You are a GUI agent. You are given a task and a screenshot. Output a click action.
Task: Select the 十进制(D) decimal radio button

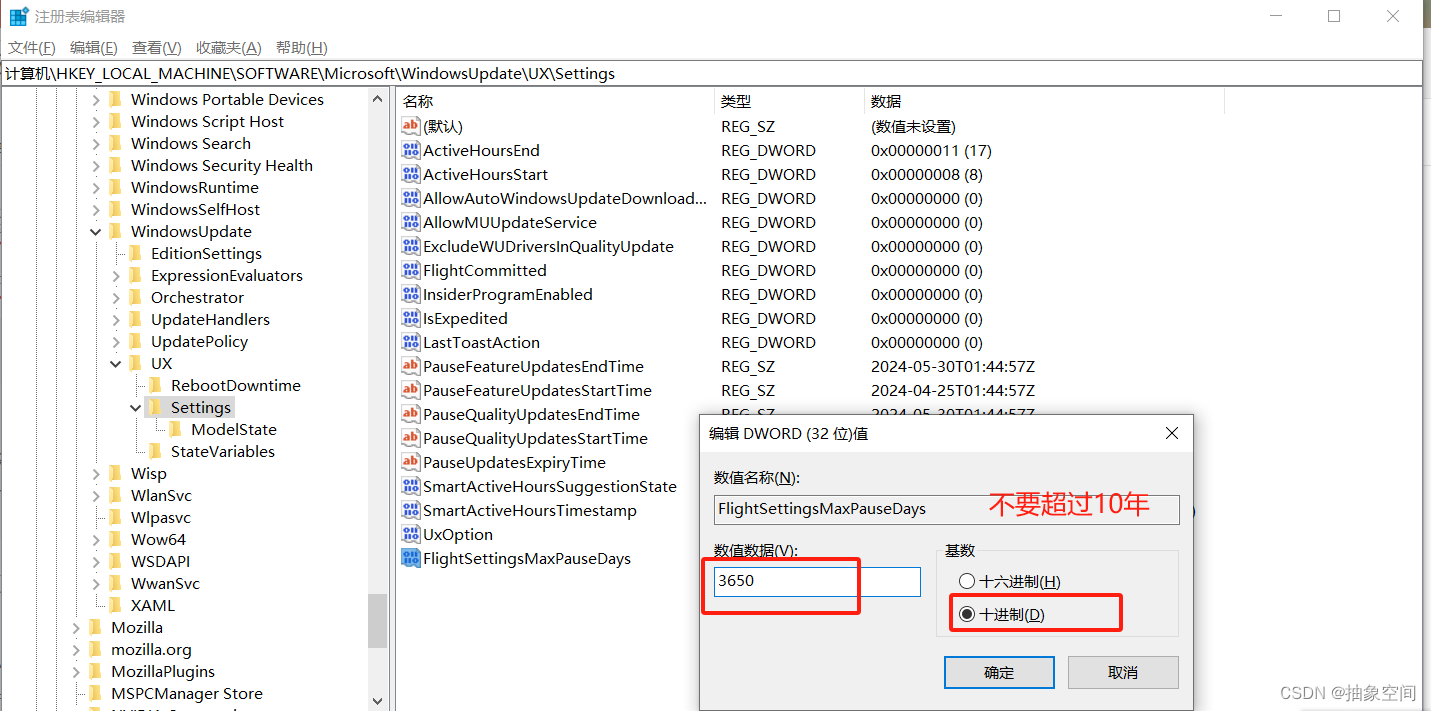[966, 614]
